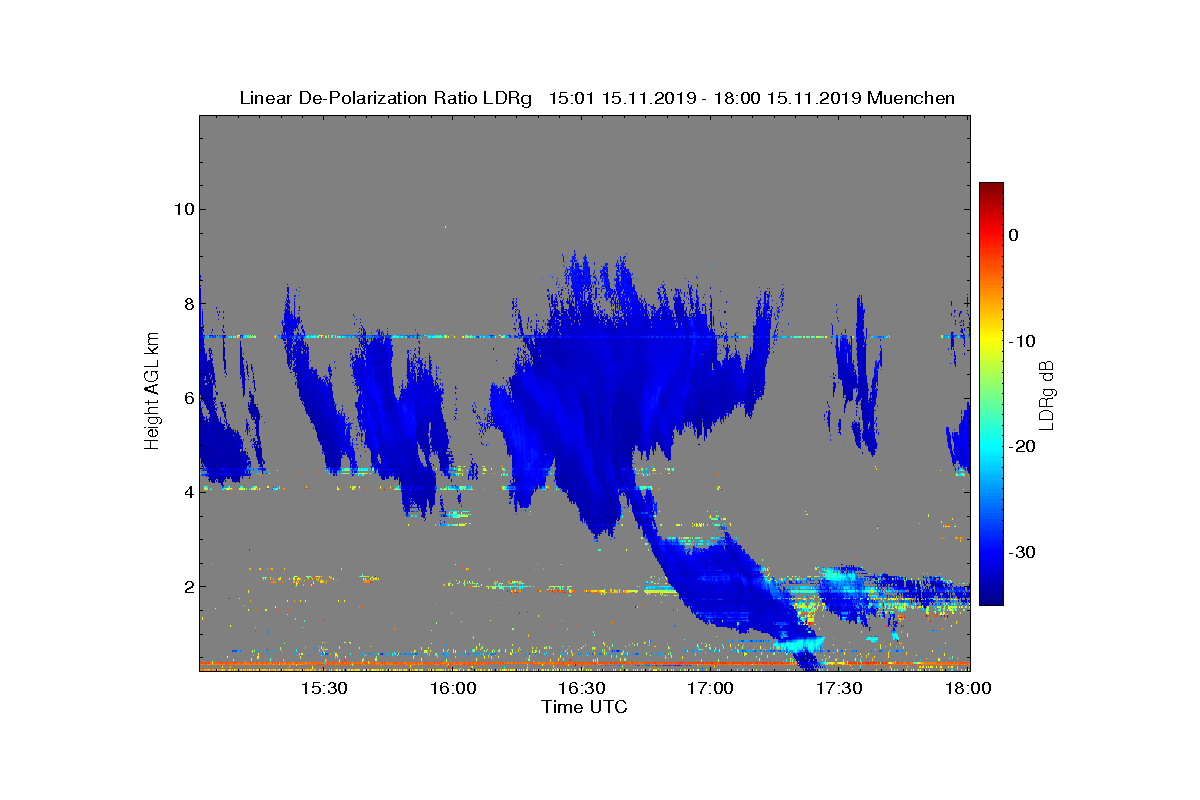Click the colorbar tick label -20
Viewport: 1200px width, 800px height.
(x=1021, y=447)
